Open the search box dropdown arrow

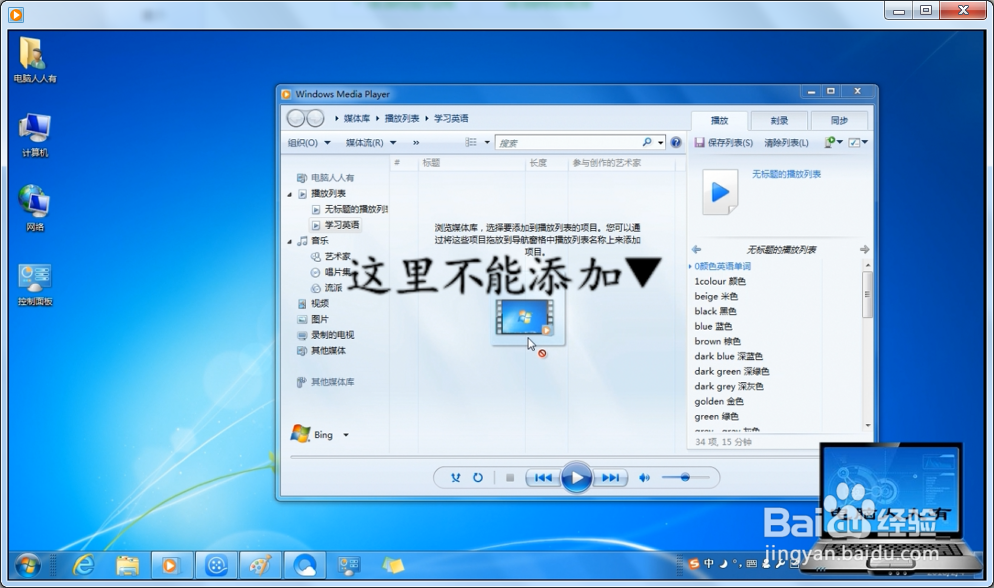point(661,143)
